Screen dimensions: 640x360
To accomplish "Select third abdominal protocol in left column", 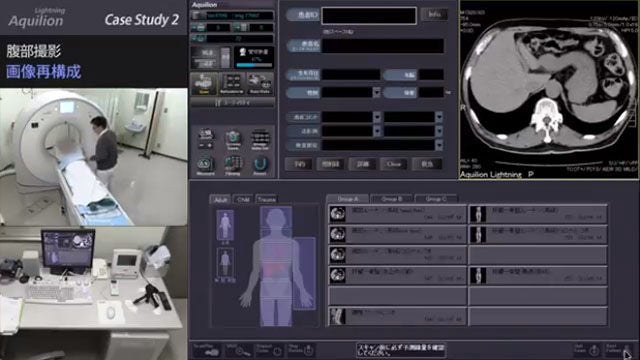I will [397, 255].
